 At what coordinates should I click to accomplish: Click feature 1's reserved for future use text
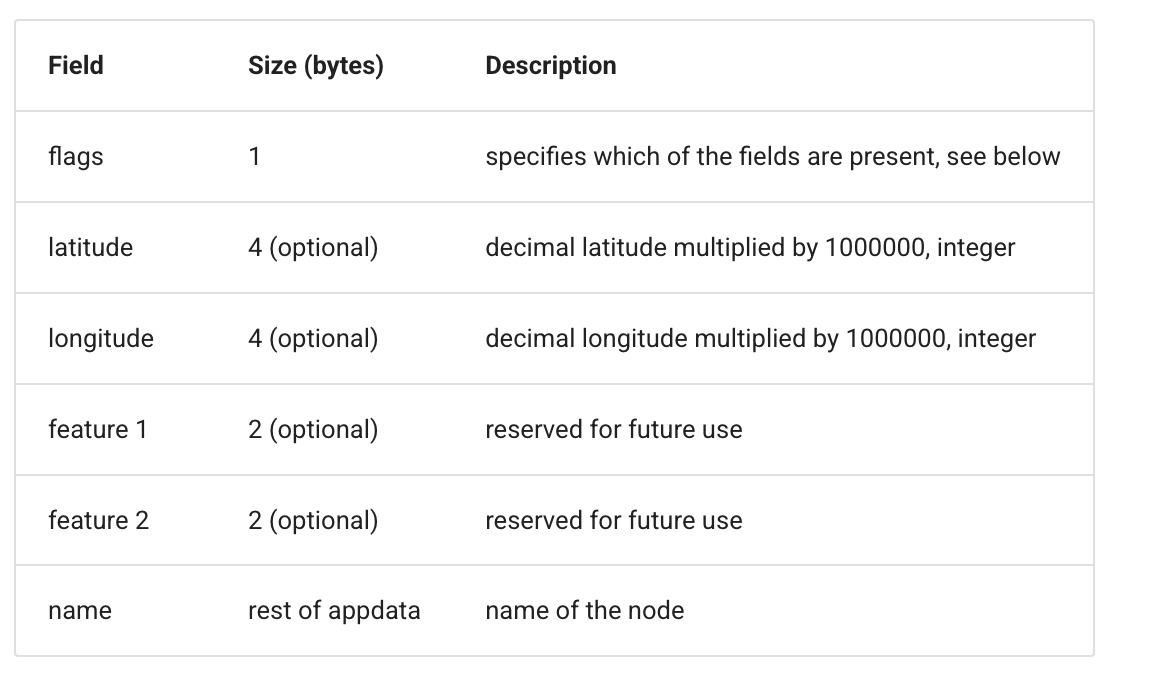tap(613, 429)
